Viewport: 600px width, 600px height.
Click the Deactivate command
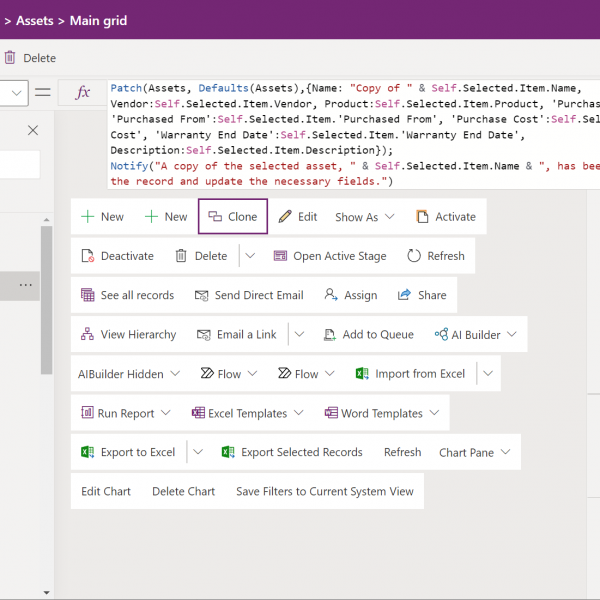coord(117,256)
